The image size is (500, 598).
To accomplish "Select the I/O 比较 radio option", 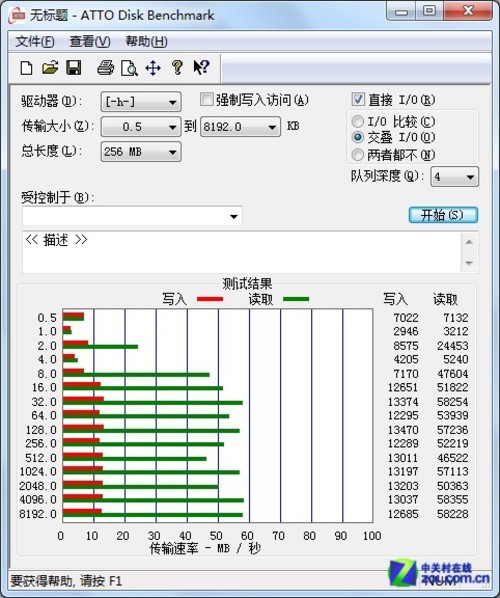I will click(x=357, y=122).
